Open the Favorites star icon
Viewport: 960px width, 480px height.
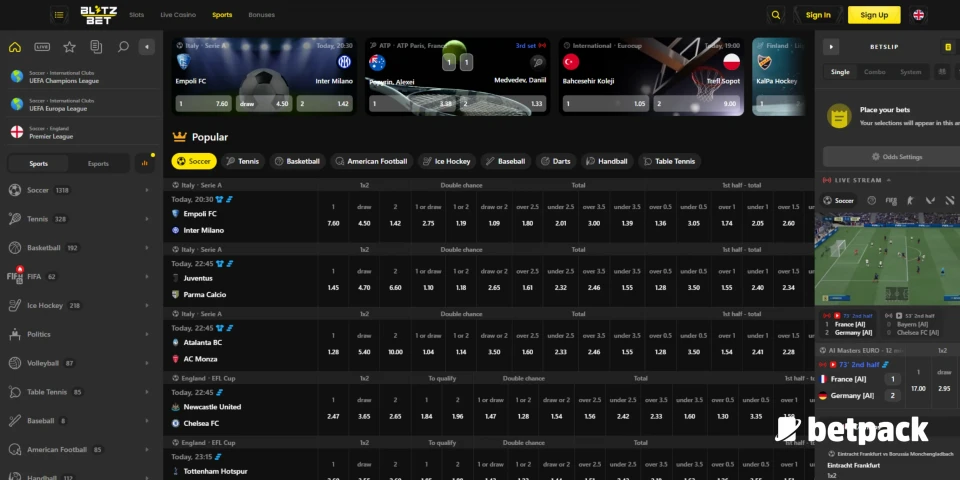69,47
